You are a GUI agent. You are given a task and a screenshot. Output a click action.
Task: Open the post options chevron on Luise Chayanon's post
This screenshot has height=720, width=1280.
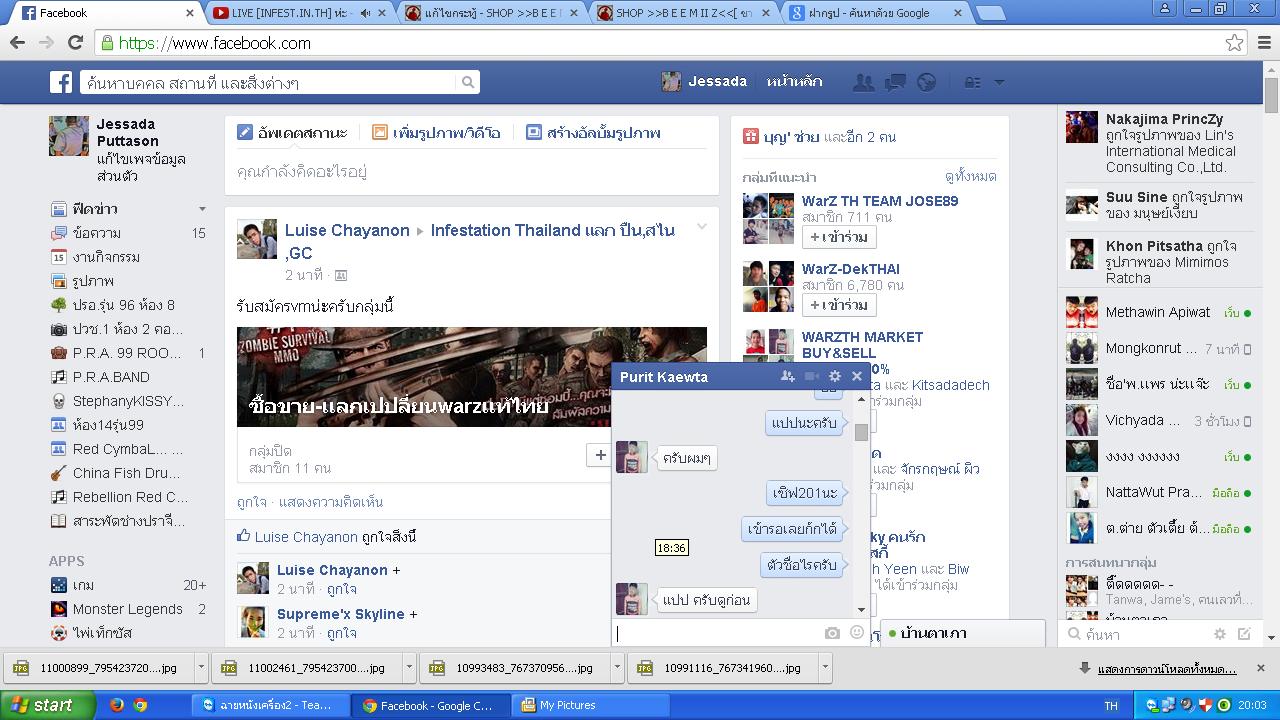[x=701, y=227]
